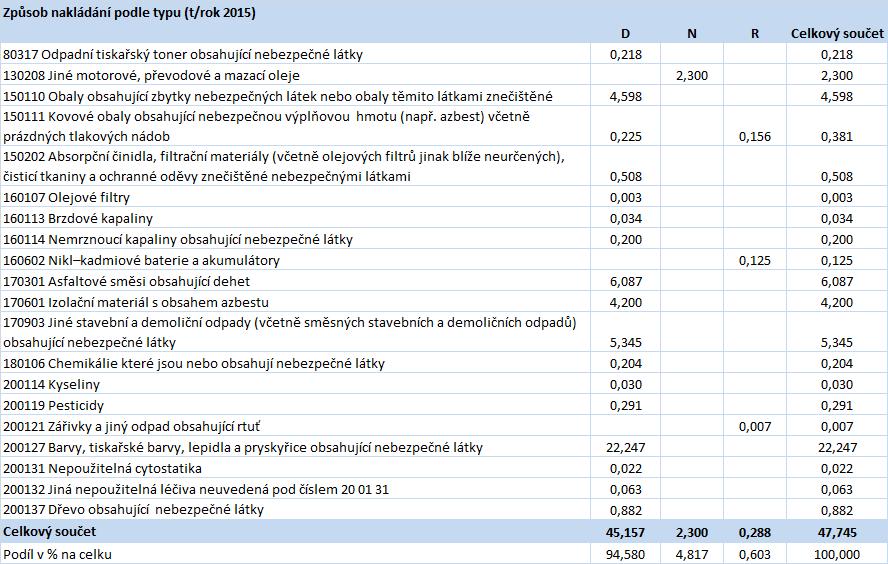Select row '170301 Asfaltové směsi obsahující dehet'

click(444, 281)
